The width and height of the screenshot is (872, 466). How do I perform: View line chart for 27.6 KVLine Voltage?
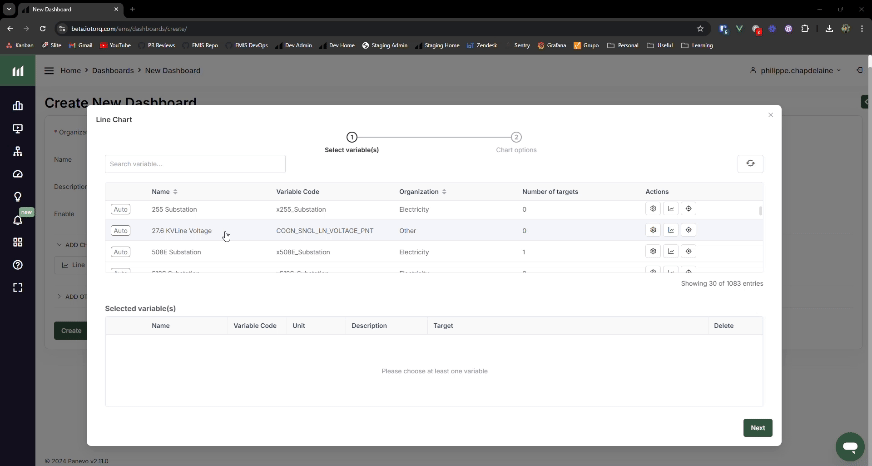click(x=671, y=230)
